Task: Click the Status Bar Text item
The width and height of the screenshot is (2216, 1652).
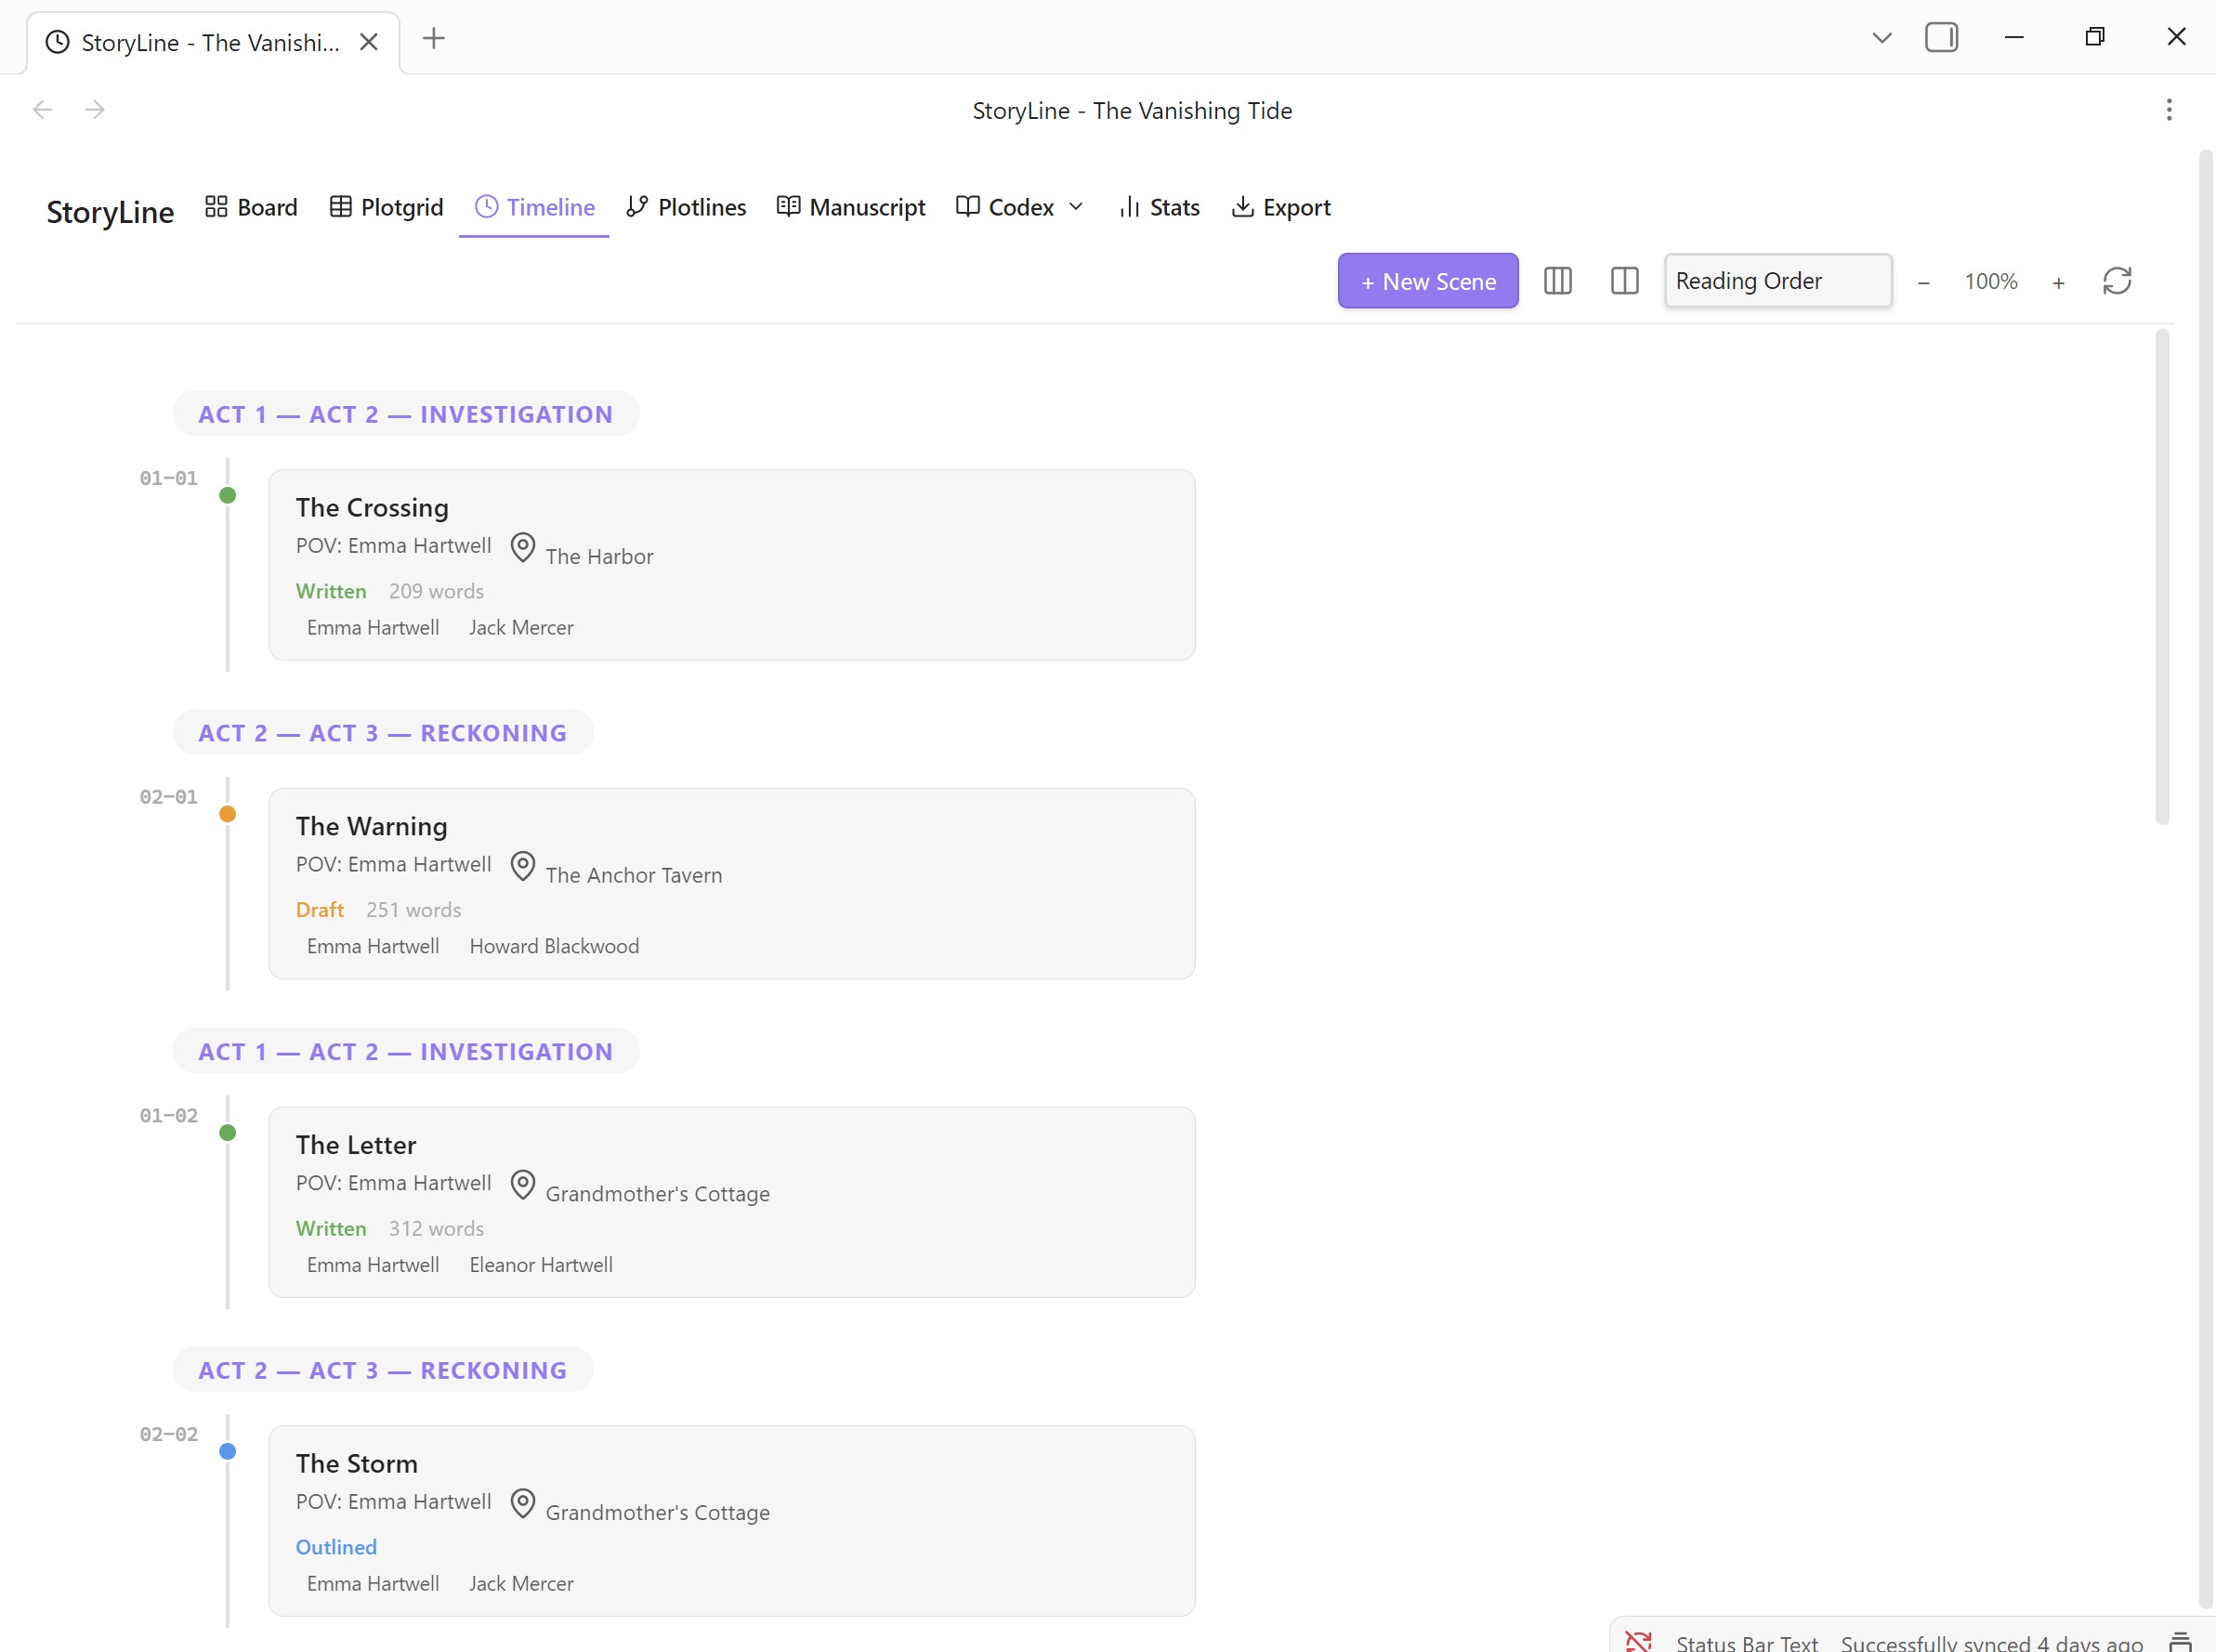Action: tap(1746, 1641)
